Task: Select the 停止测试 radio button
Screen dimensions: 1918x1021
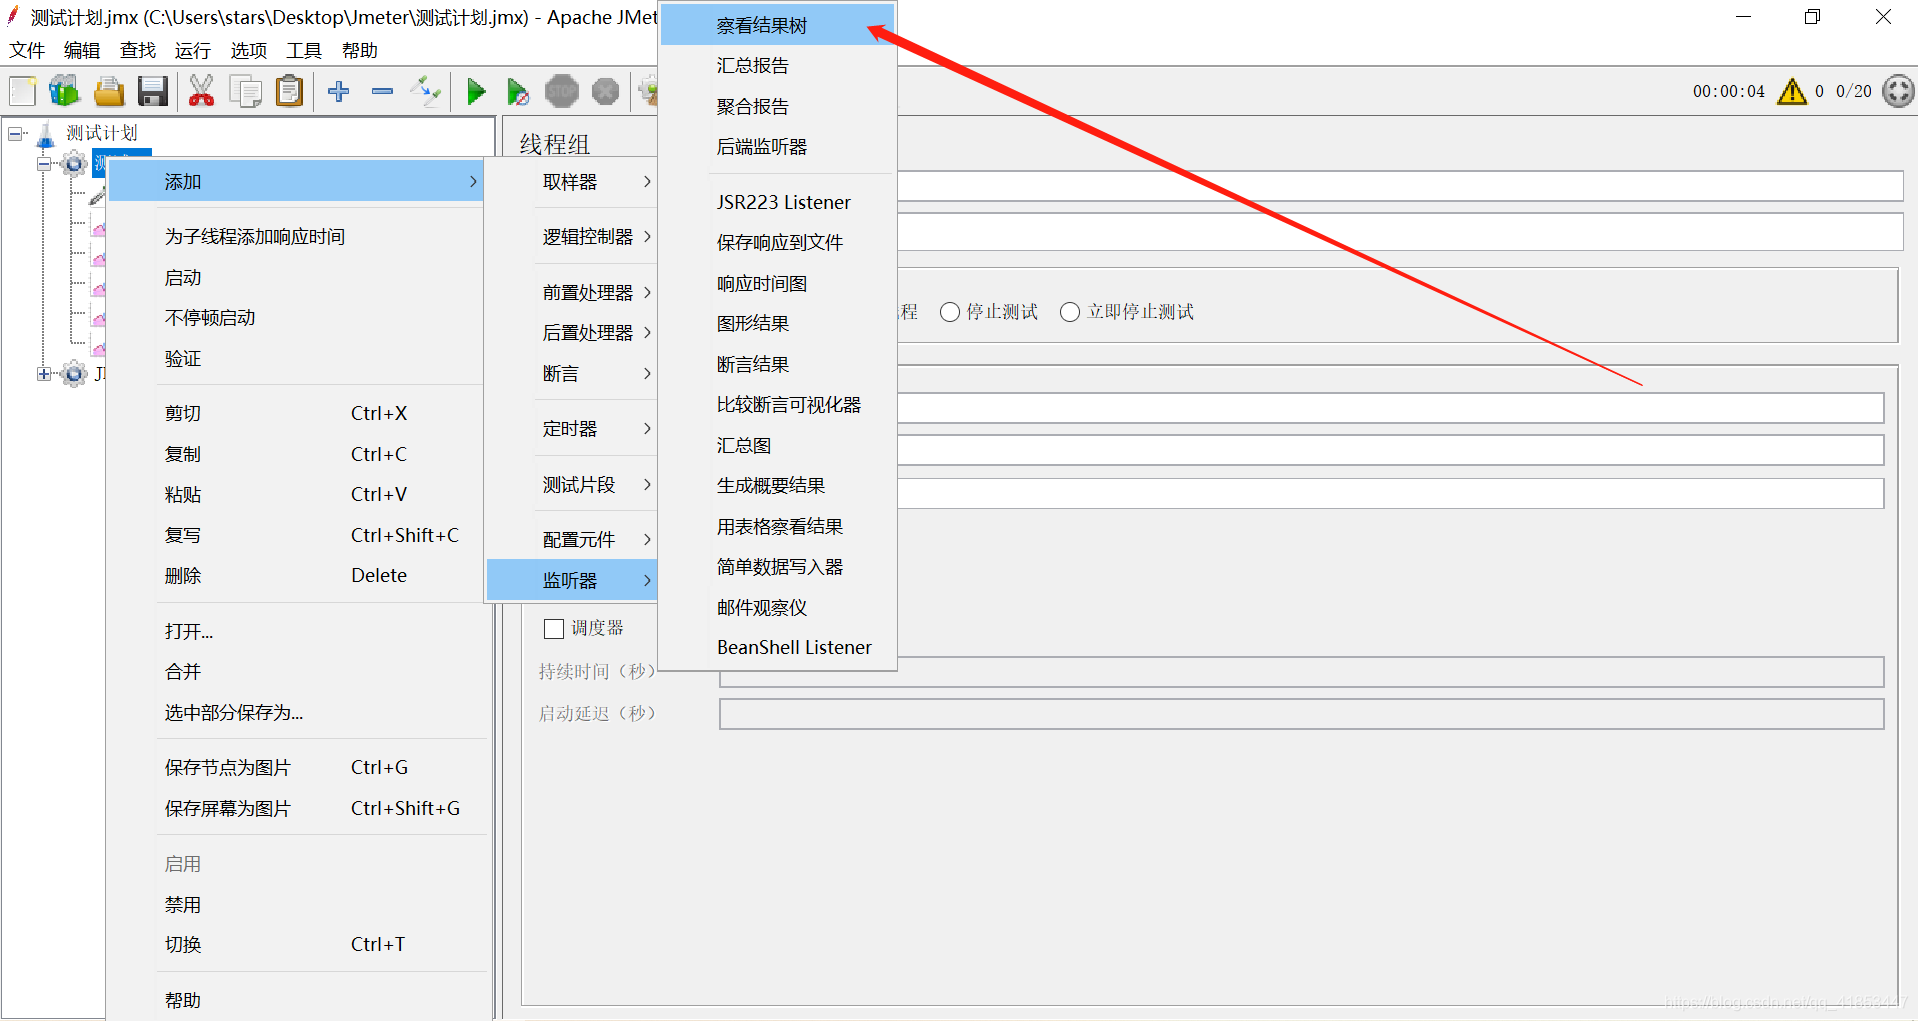Action: 950,312
